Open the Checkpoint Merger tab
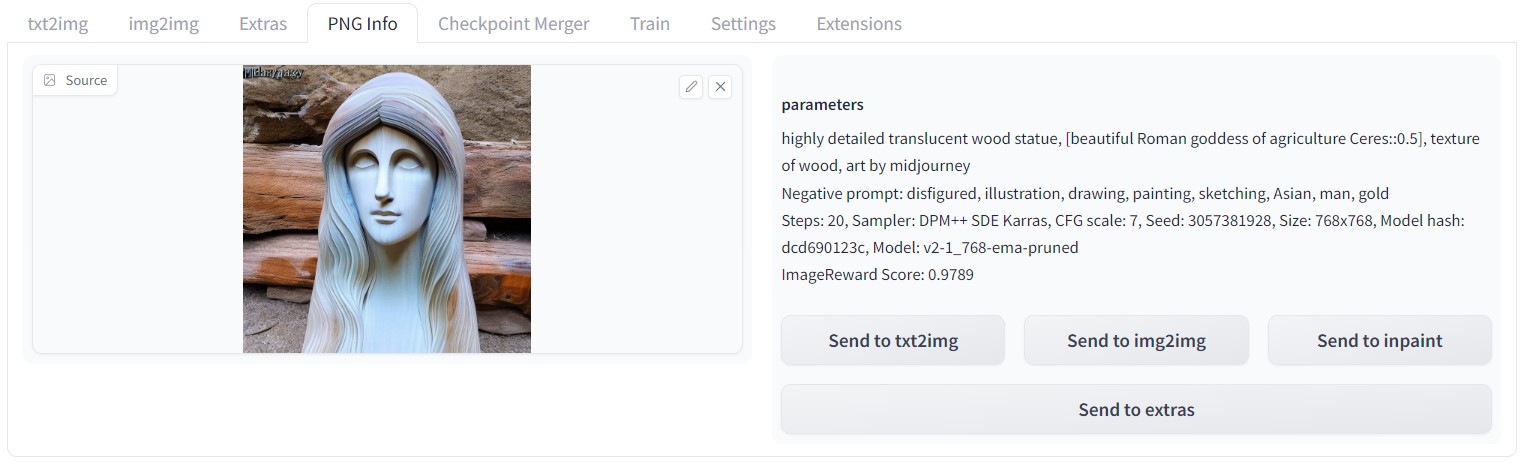The height and width of the screenshot is (463, 1527). [513, 24]
